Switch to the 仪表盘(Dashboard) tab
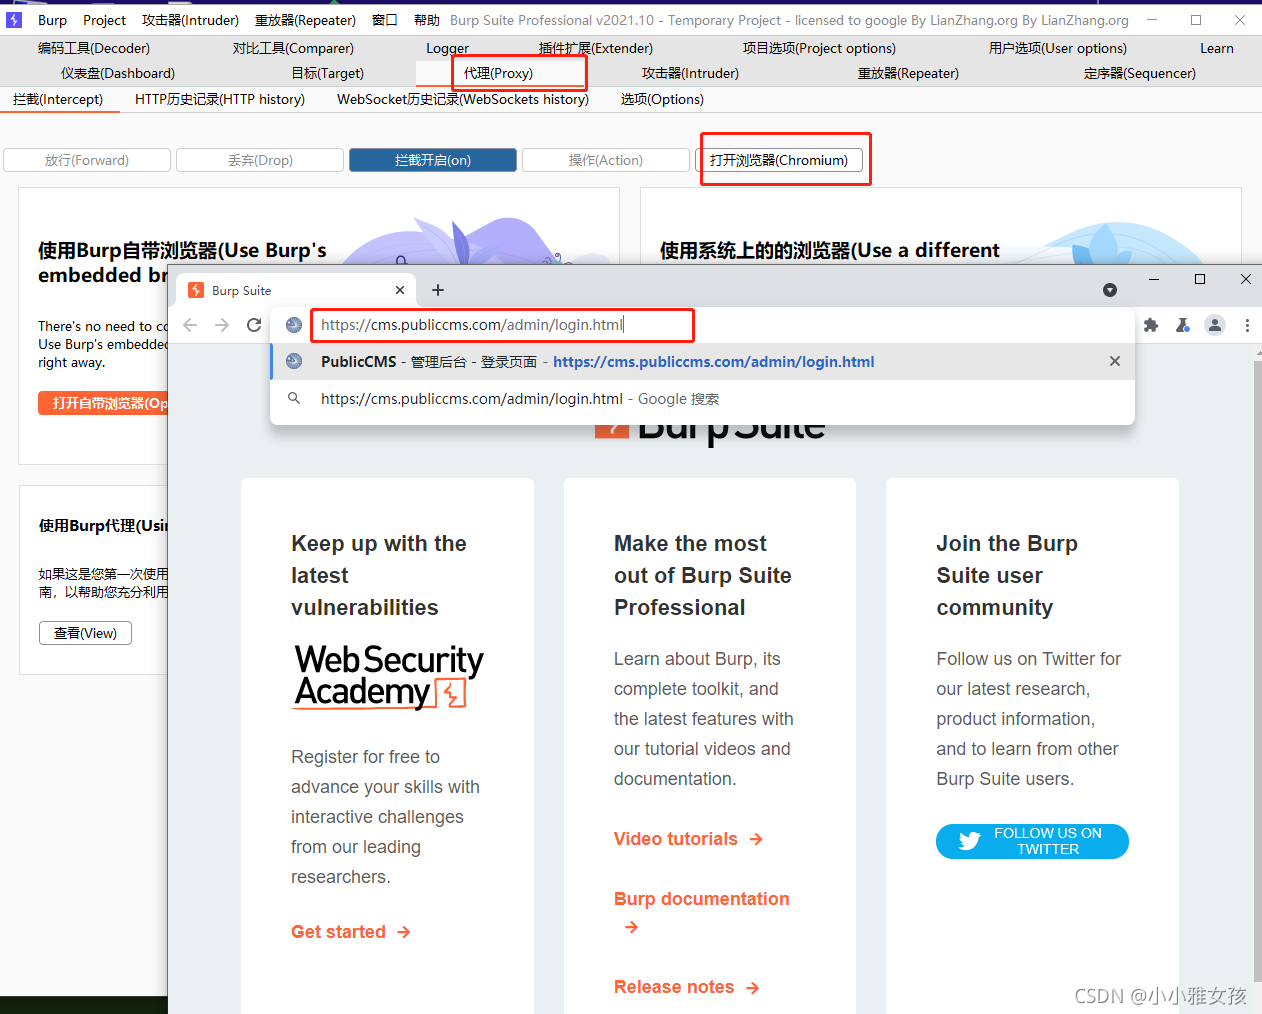This screenshot has height=1014, width=1262. pos(118,73)
